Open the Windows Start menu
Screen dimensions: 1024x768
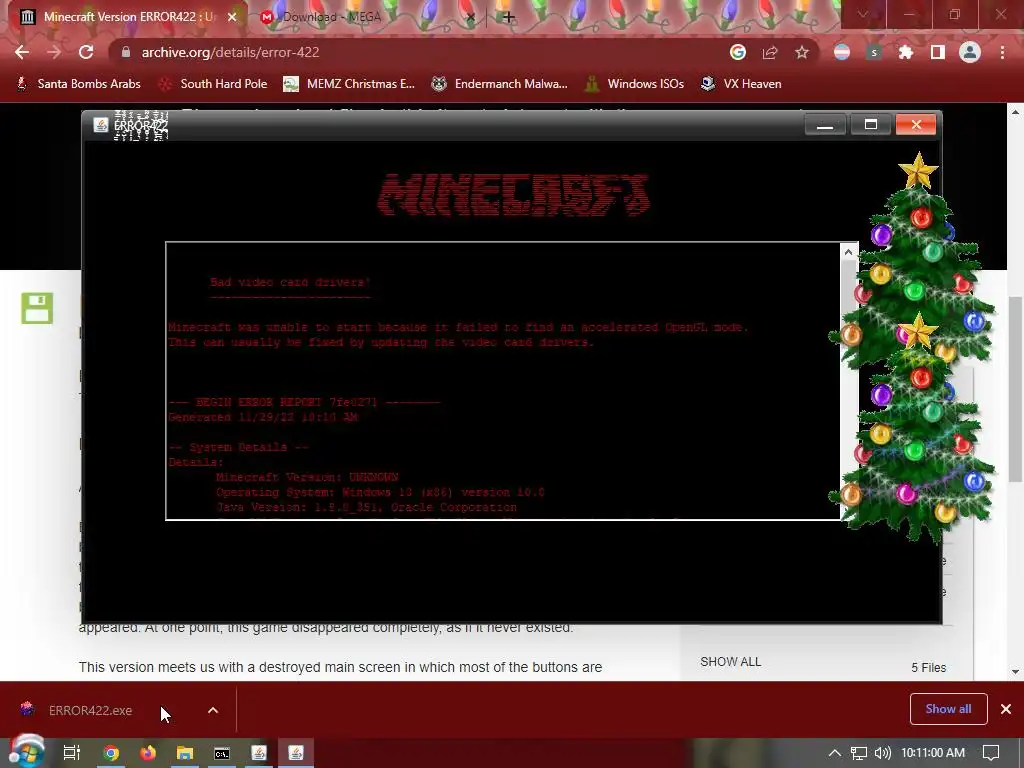click(x=26, y=752)
